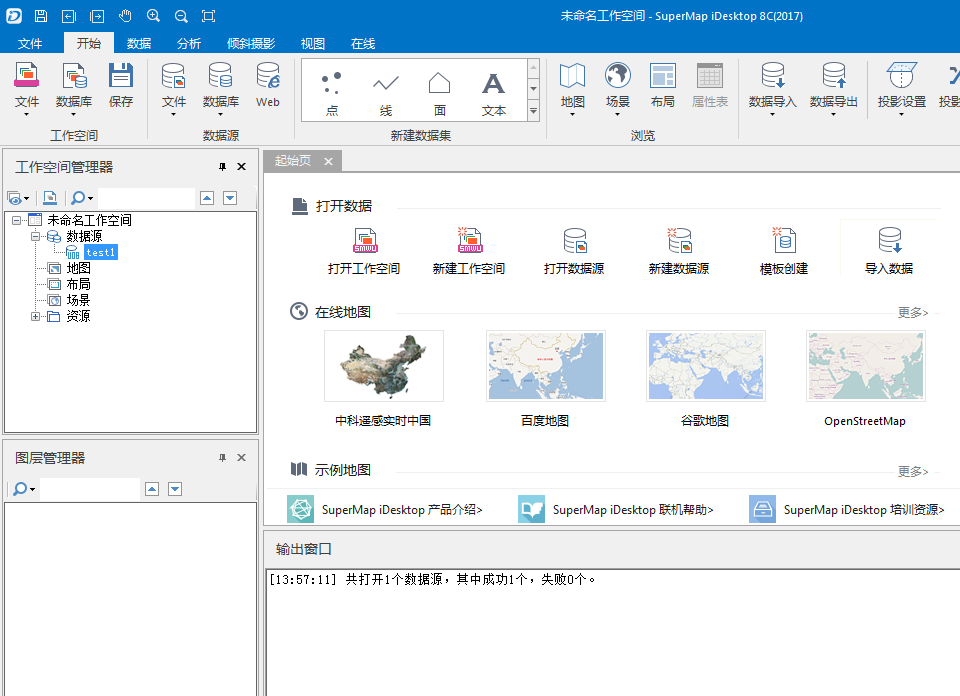The height and width of the screenshot is (696, 960).
Task: Click the zoom out magnifier icon
Action: coord(181,16)
